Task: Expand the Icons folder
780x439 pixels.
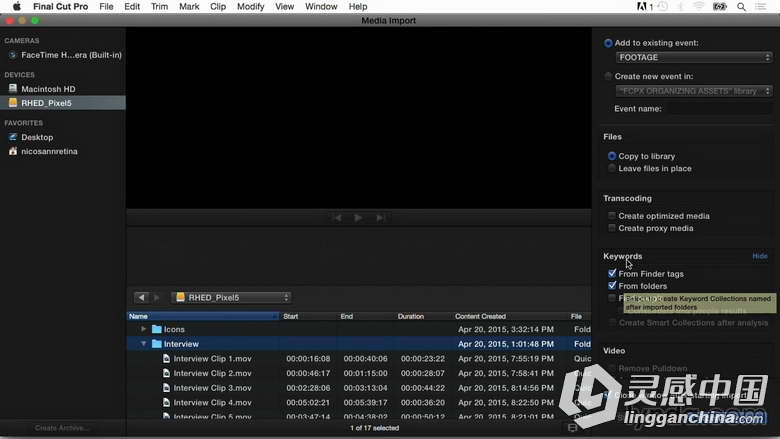Action: tap(143, 329)
